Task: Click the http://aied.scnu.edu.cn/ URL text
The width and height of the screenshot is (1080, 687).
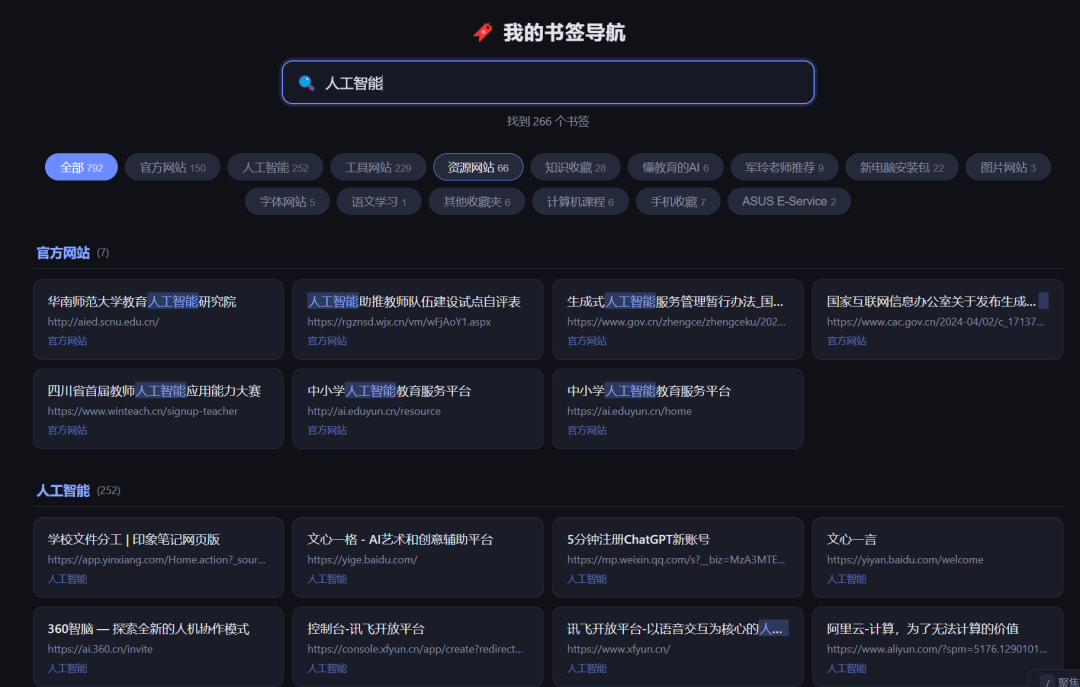Action: coord(103,322)
